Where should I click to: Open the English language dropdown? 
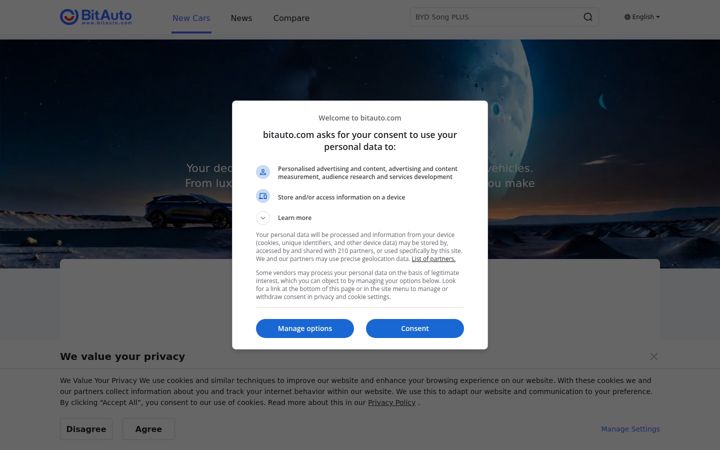coord(642,17)
